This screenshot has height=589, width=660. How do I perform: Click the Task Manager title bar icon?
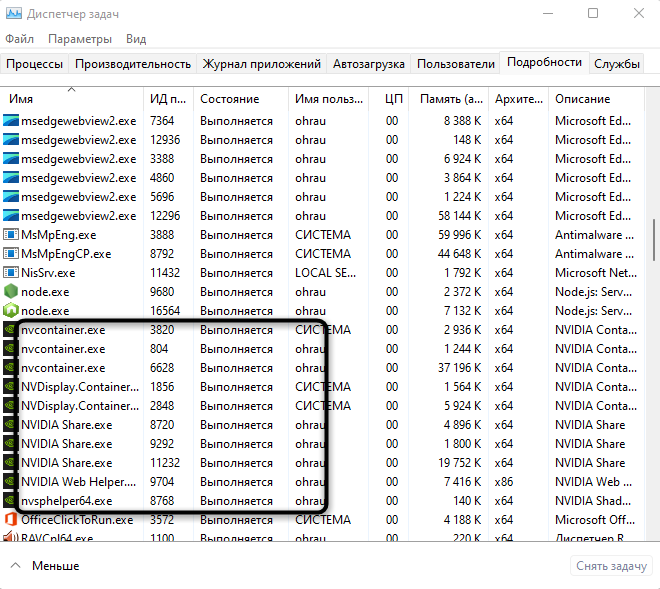coord(13,13)
